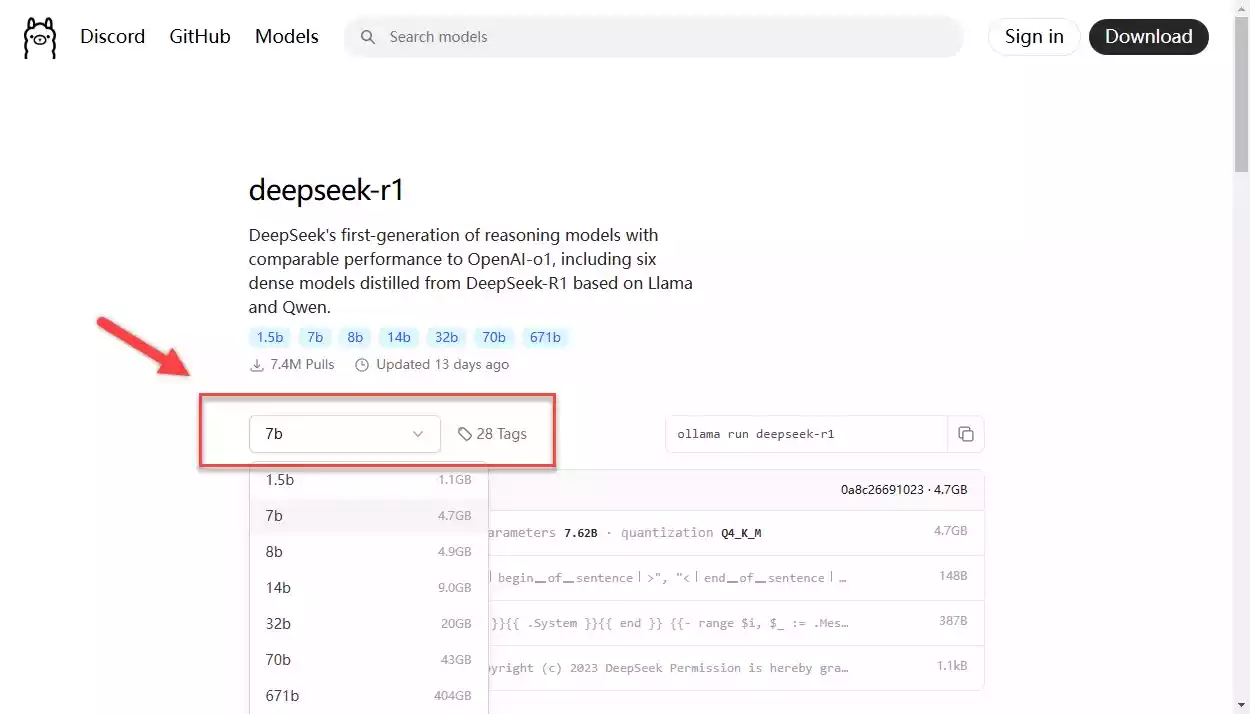Click the clock icon near Updated
The width and height of the screenshot is (1250, 714).
(x=362, y=365)
